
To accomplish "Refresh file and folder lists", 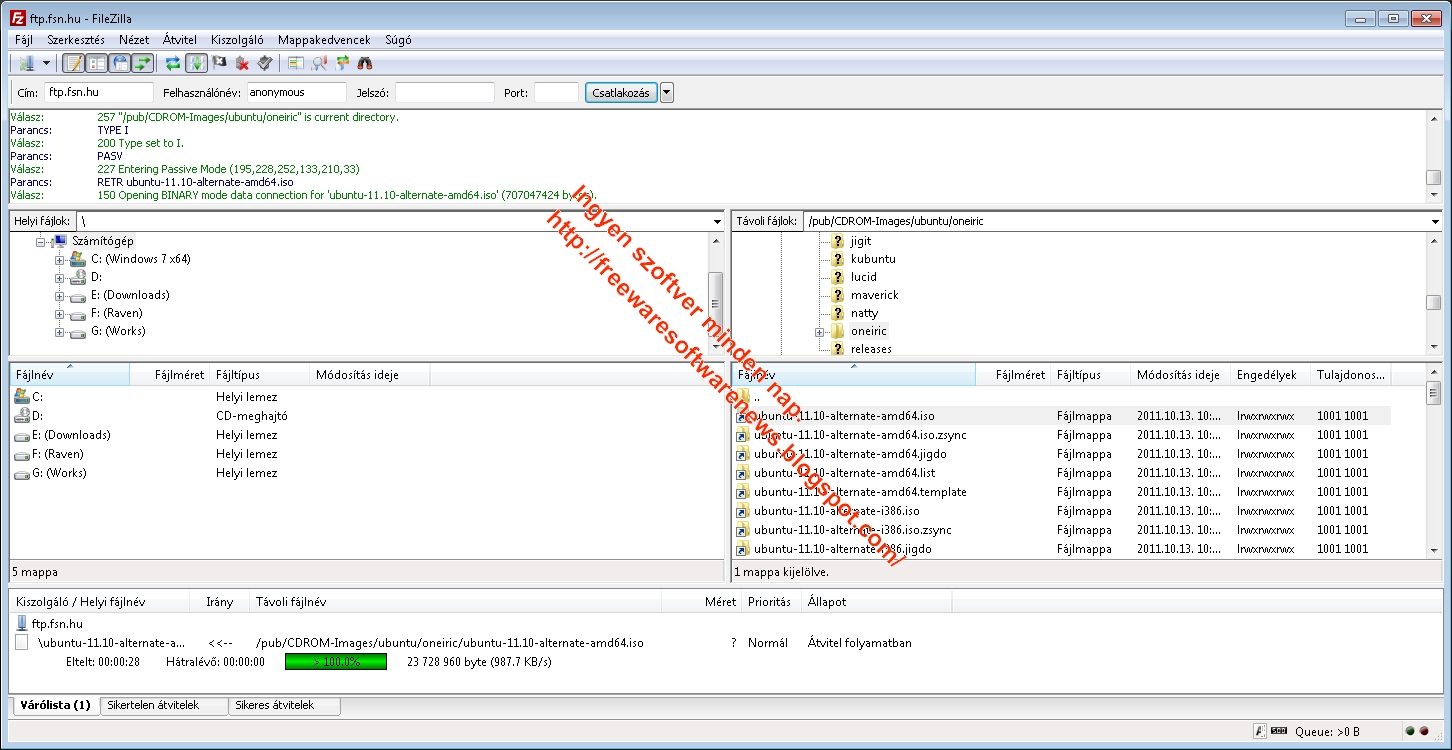I will [173, 63].
